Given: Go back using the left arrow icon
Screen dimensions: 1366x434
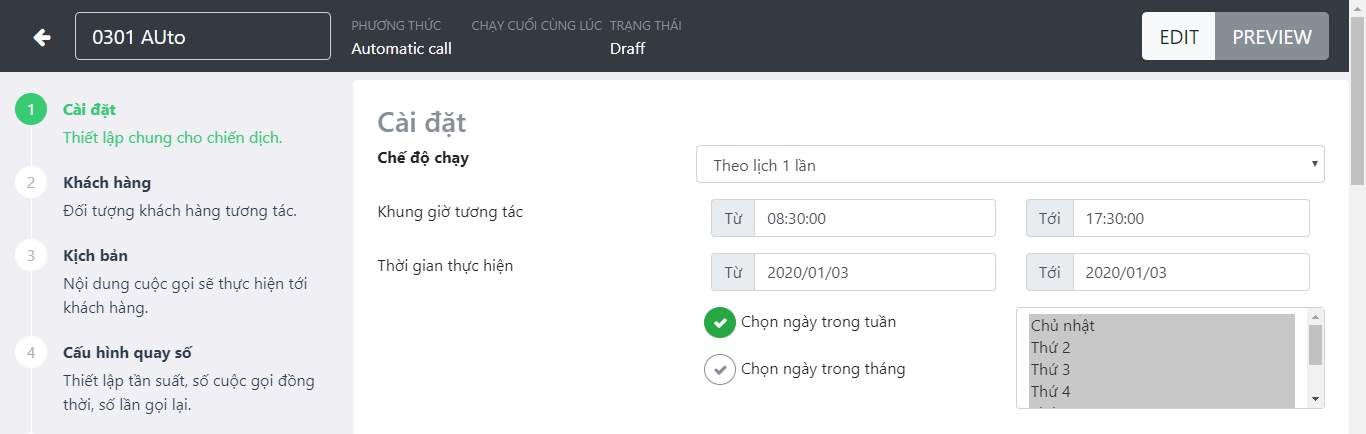Looking at the screenshot, I should [x=41, y=37].
